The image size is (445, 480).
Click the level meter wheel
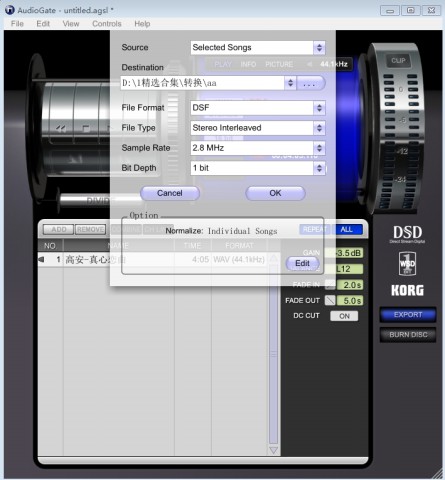[396, 128]
